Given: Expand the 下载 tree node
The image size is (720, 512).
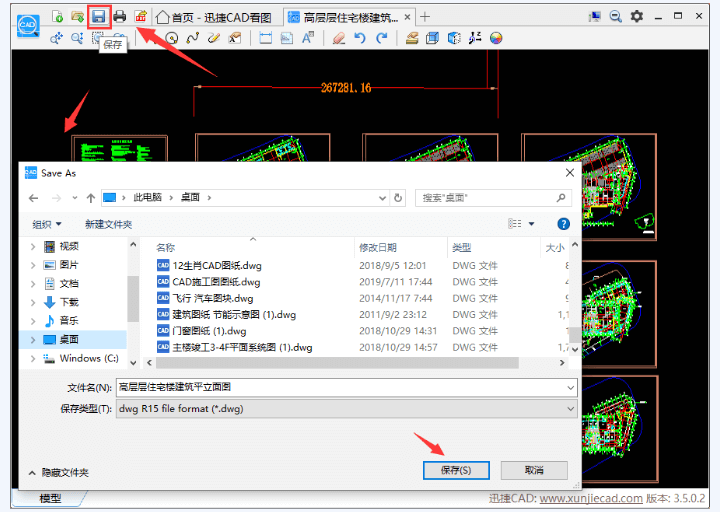Looking at the screenshot, I should (x=33, y=302).
